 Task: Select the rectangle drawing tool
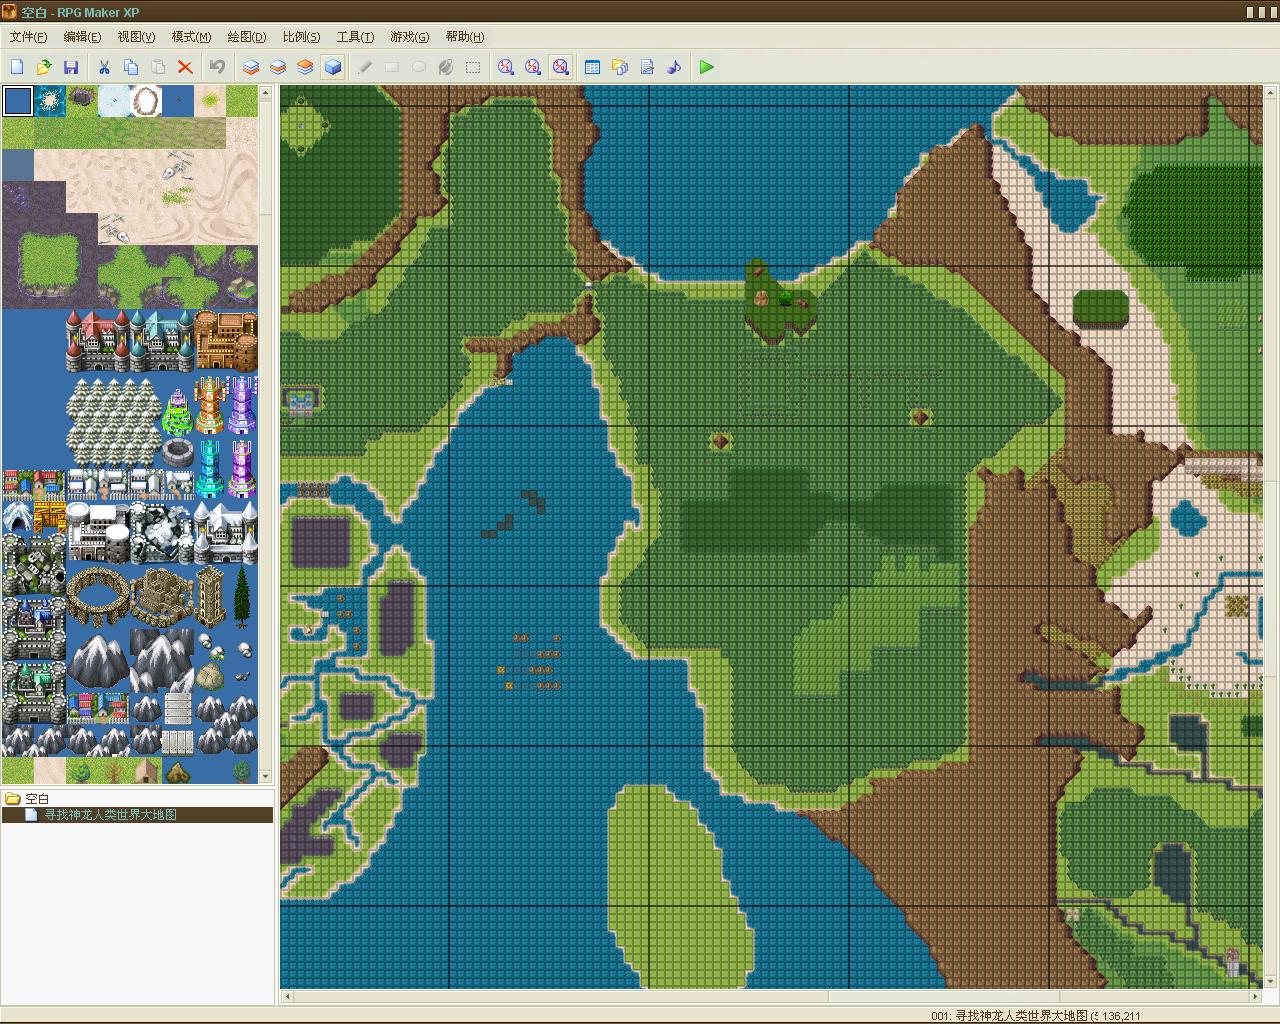(392, 67)
